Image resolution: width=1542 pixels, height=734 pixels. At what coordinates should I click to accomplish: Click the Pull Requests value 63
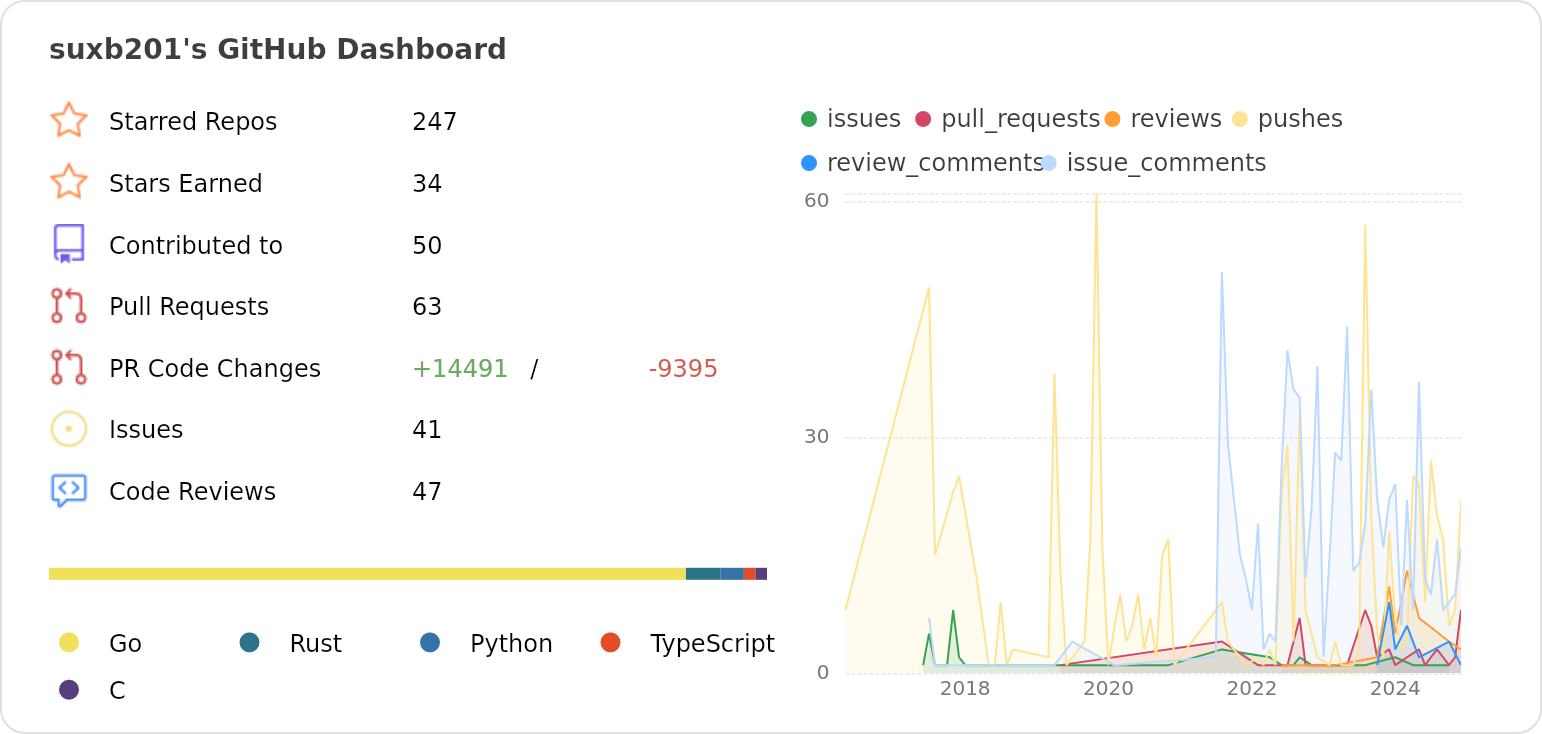[427, 306]
